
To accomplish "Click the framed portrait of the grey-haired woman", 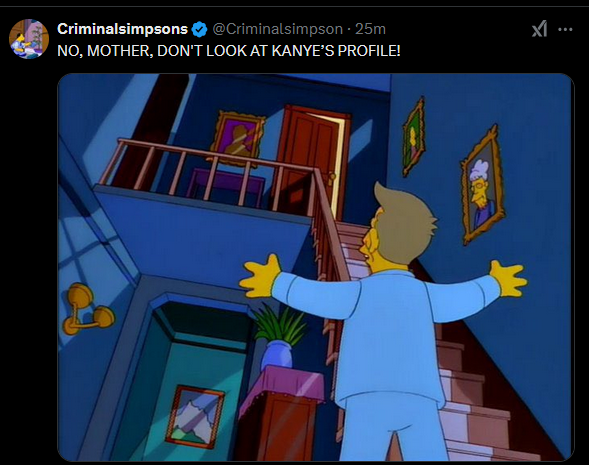I will point(483,186).
